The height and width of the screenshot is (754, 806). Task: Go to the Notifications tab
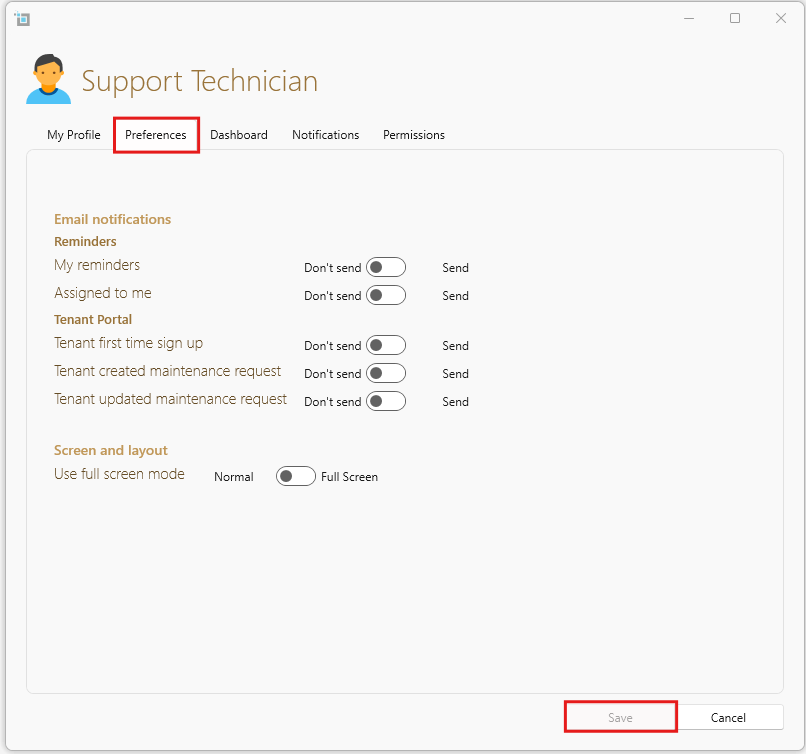pos(325,135)
